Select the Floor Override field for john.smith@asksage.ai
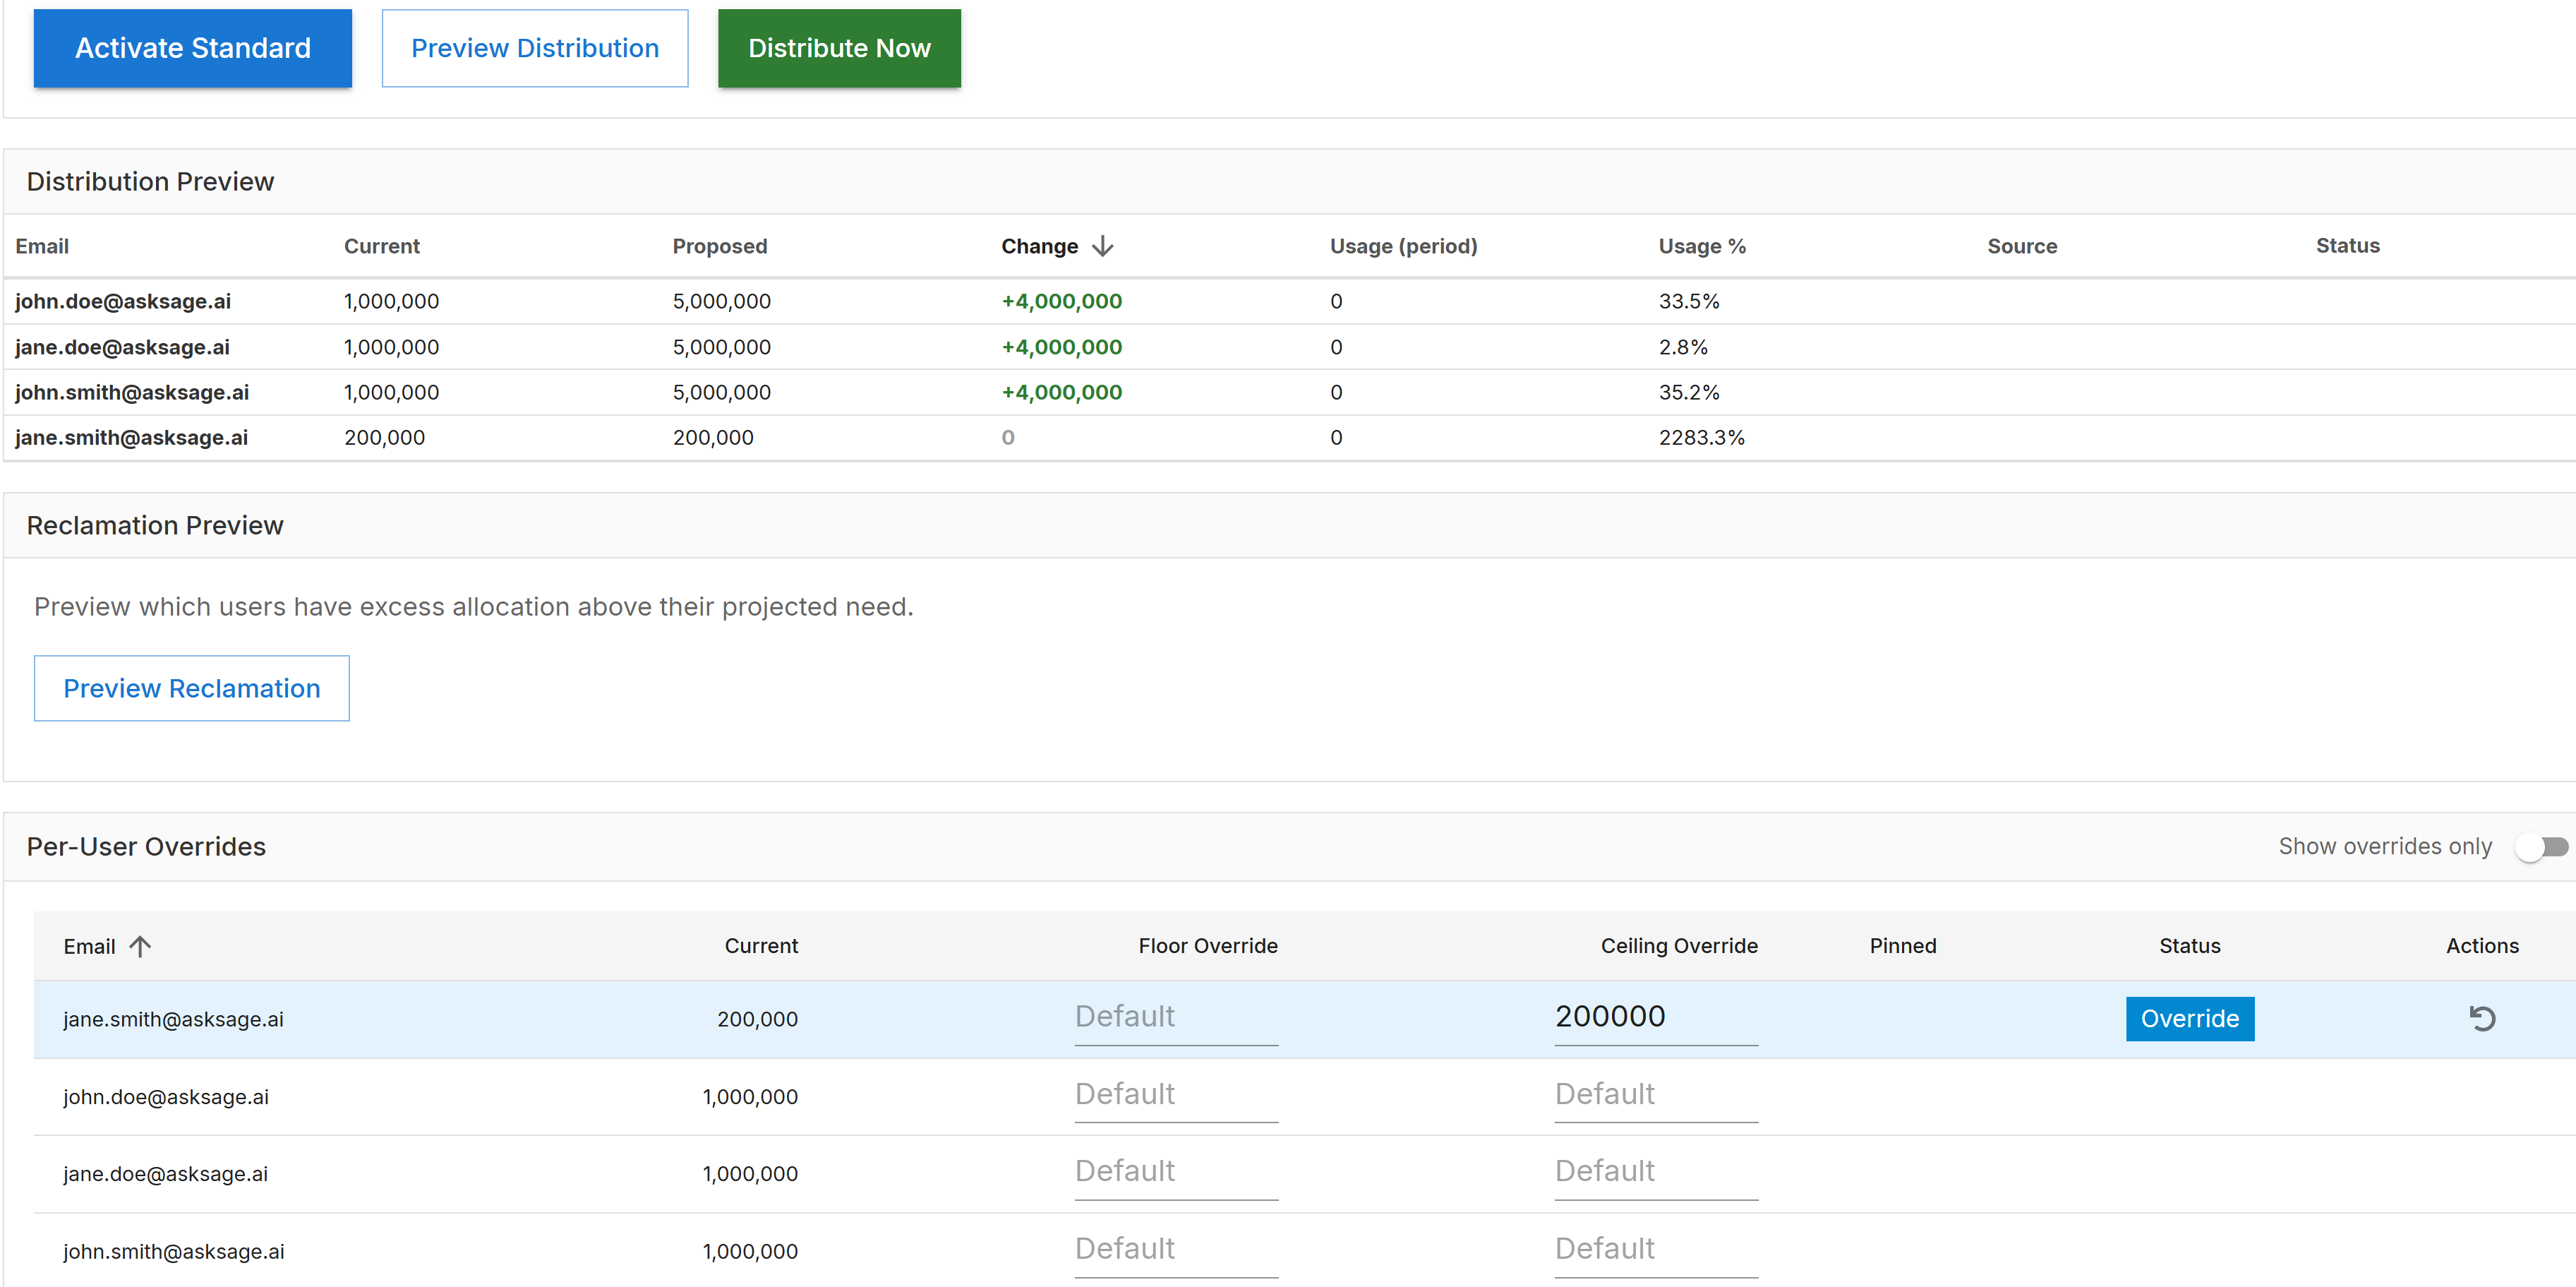The image size is (2576, 1287). click(1175, 1248)
